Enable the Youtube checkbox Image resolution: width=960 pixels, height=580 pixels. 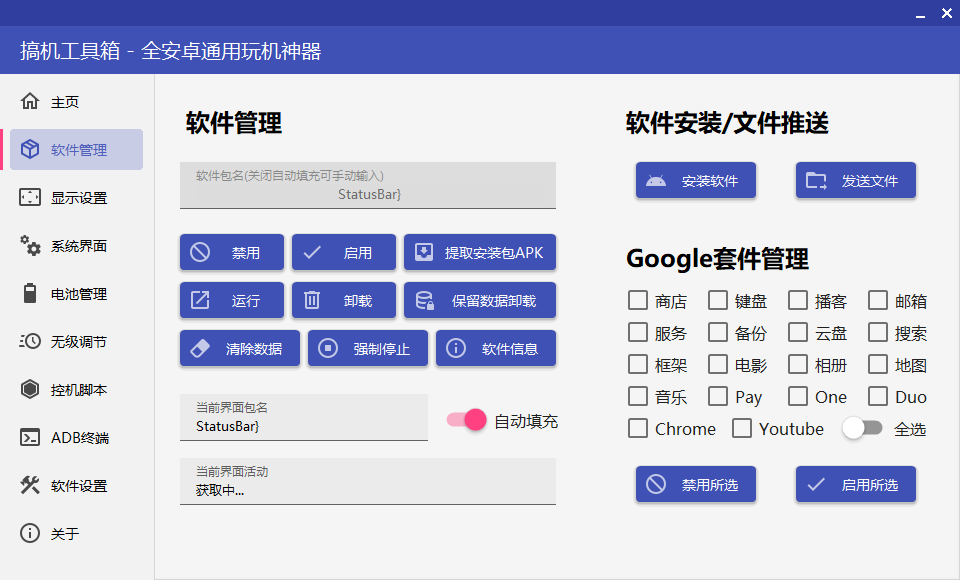click(741, 428)
